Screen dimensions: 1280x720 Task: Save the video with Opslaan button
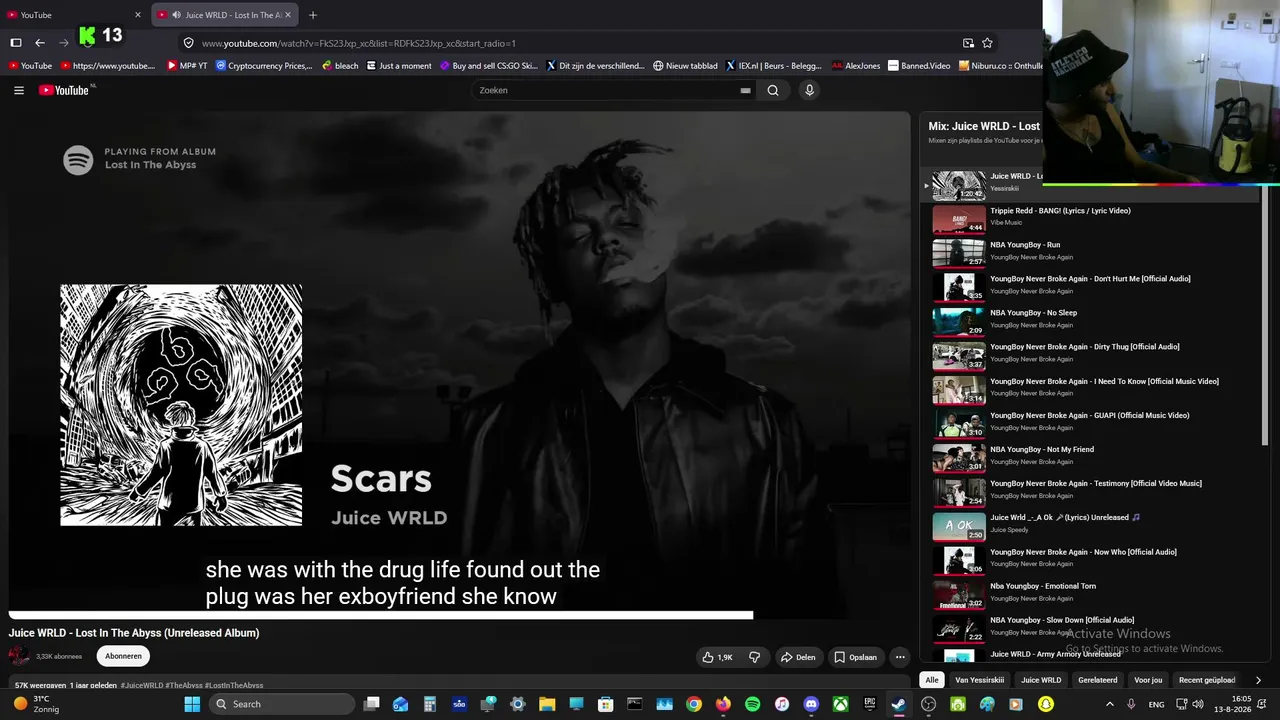pyautogui.click(x=856, y=657)
